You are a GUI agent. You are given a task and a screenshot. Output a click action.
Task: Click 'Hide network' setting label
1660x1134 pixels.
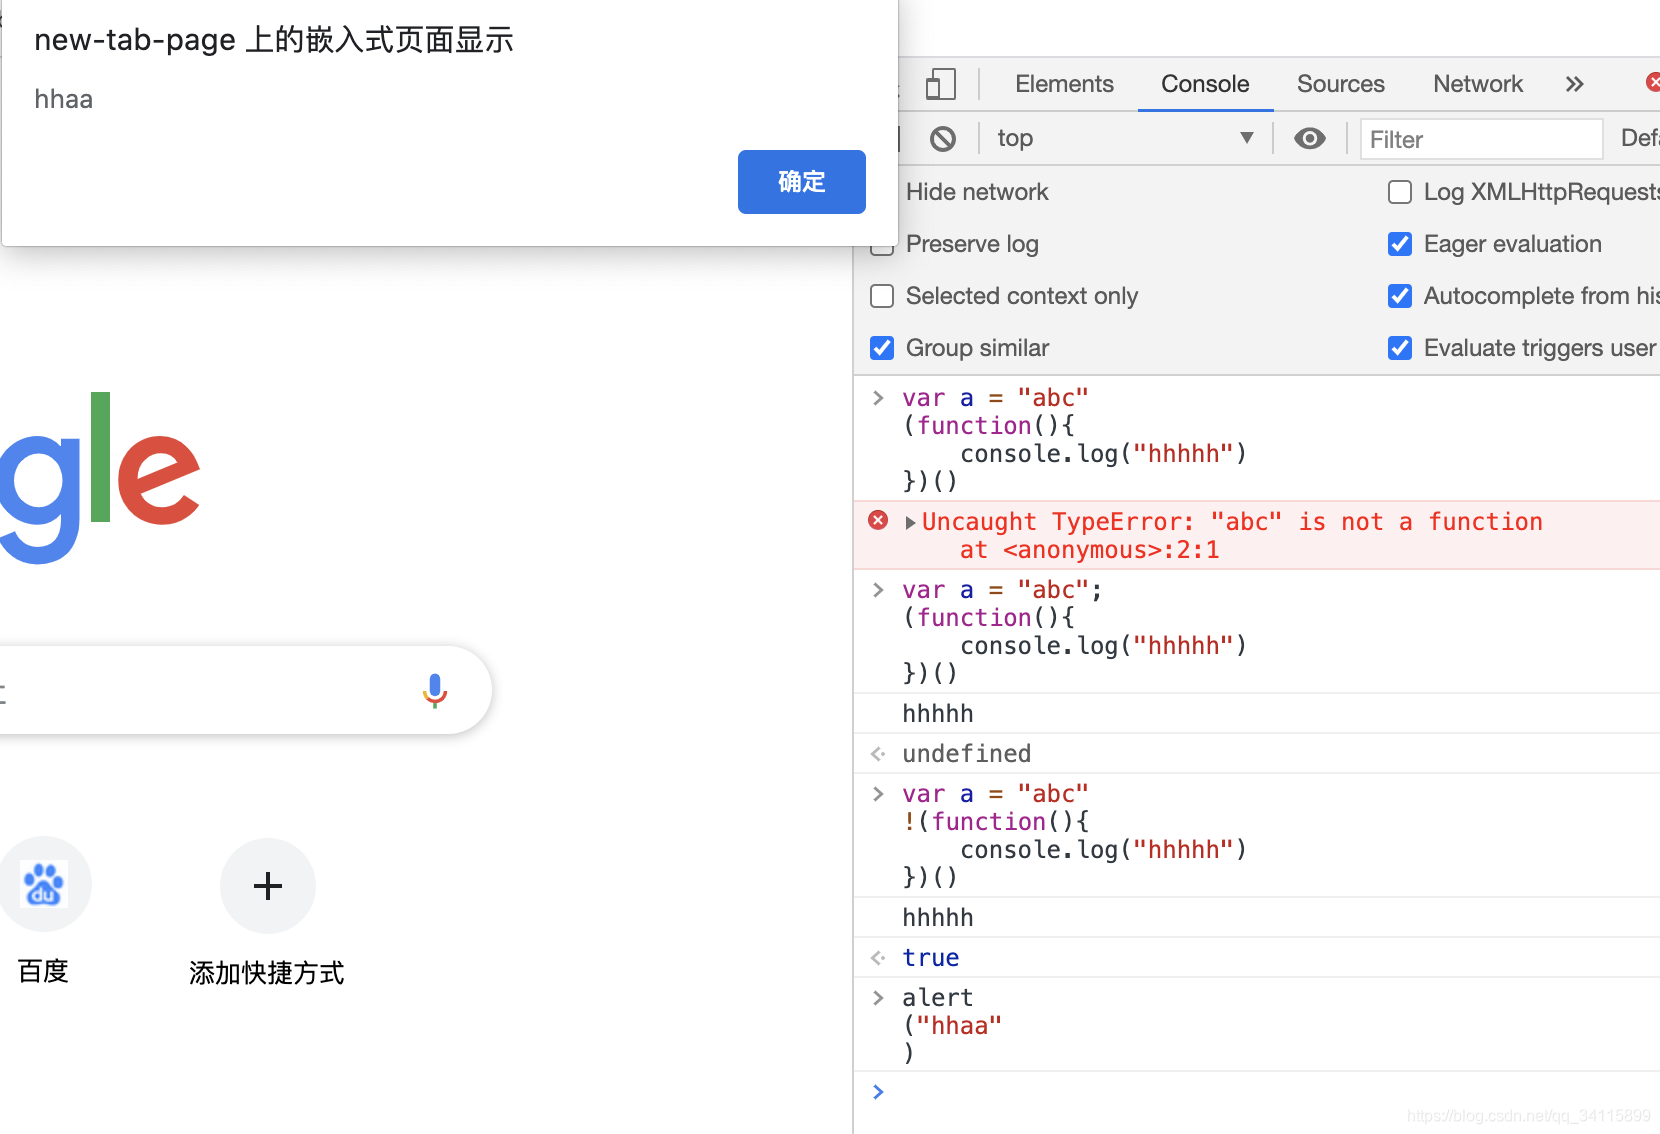[977, 192]
